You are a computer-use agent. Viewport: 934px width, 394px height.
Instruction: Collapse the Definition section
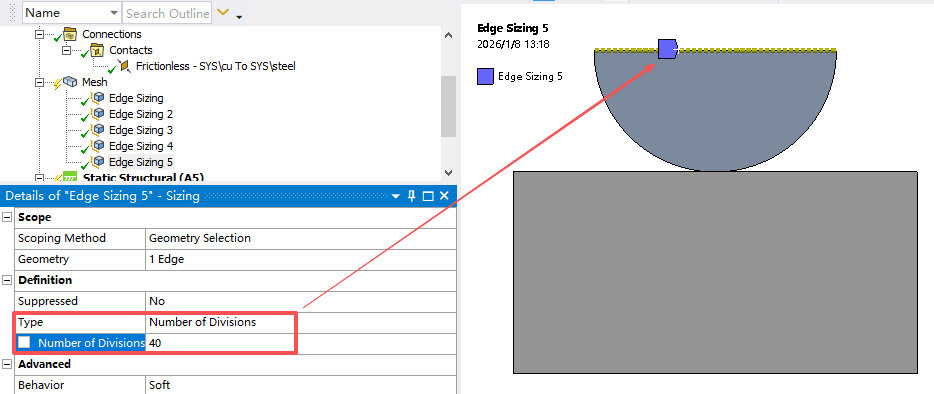pos(7,280)
